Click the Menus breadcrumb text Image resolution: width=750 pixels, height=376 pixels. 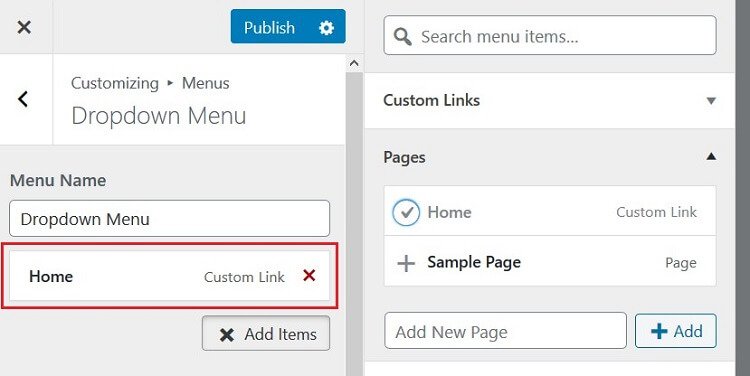coord(206,83)
